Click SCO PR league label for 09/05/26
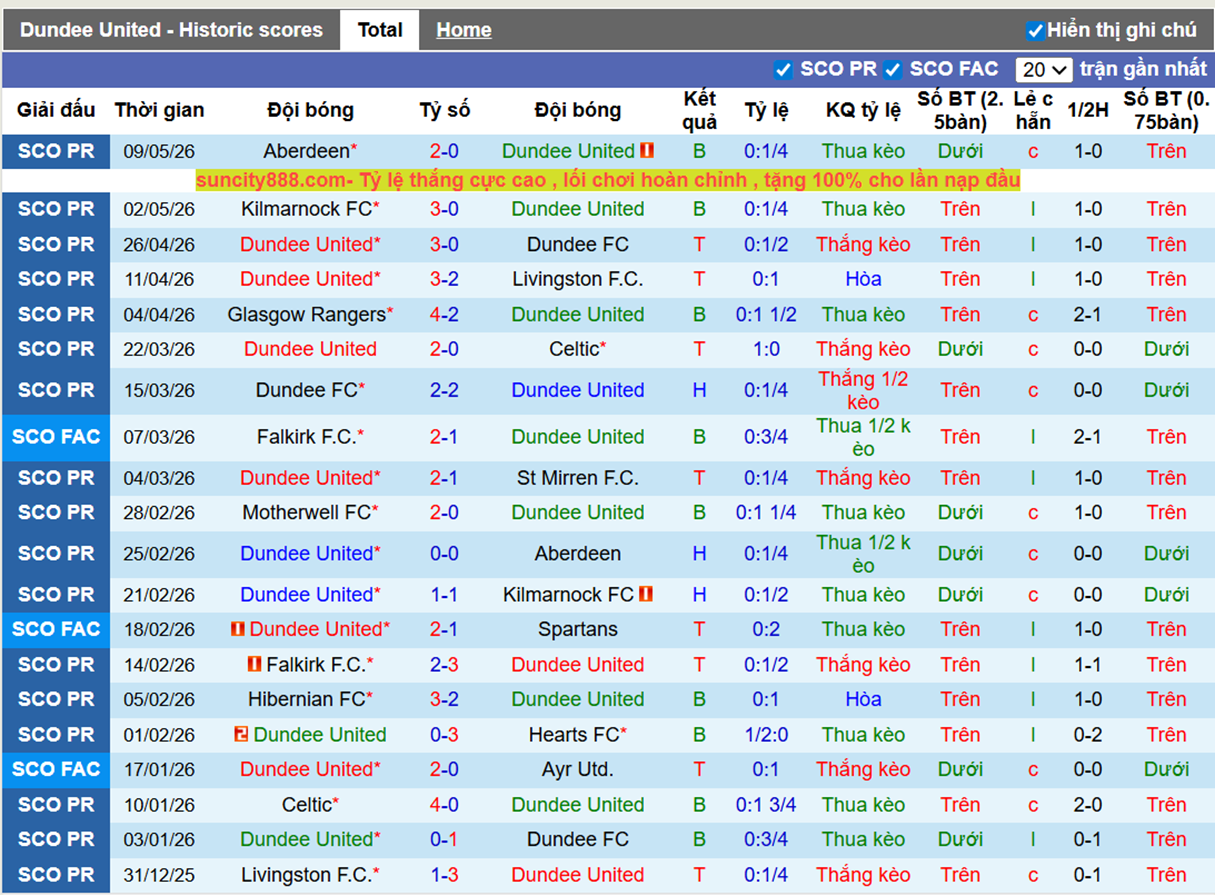The height and width of the screenshot is (895, 1215). pos(56,151)
